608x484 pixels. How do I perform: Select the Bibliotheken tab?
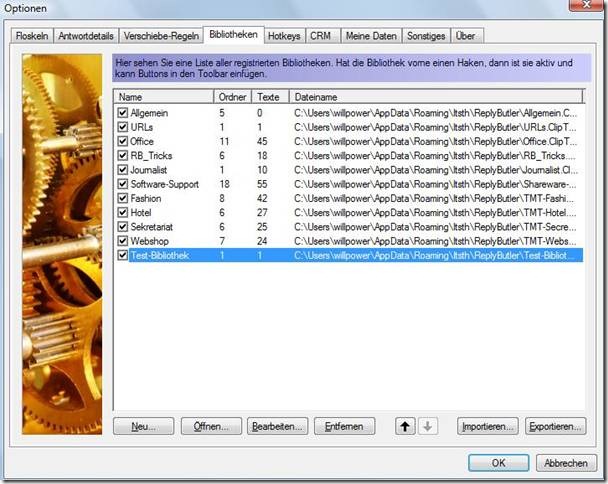233,34
